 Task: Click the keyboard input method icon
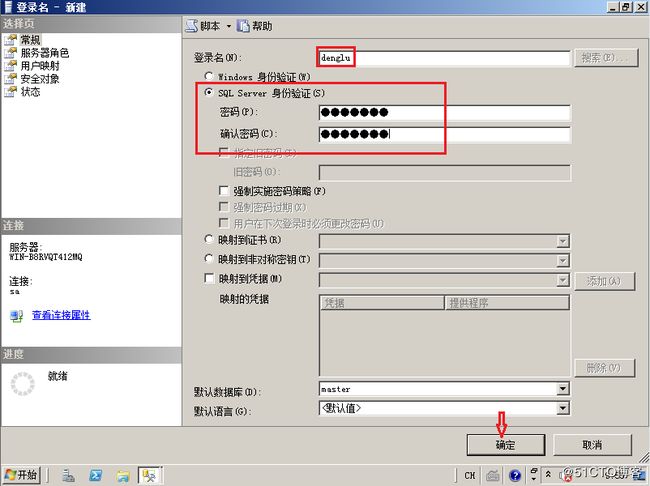coord(492,475)
